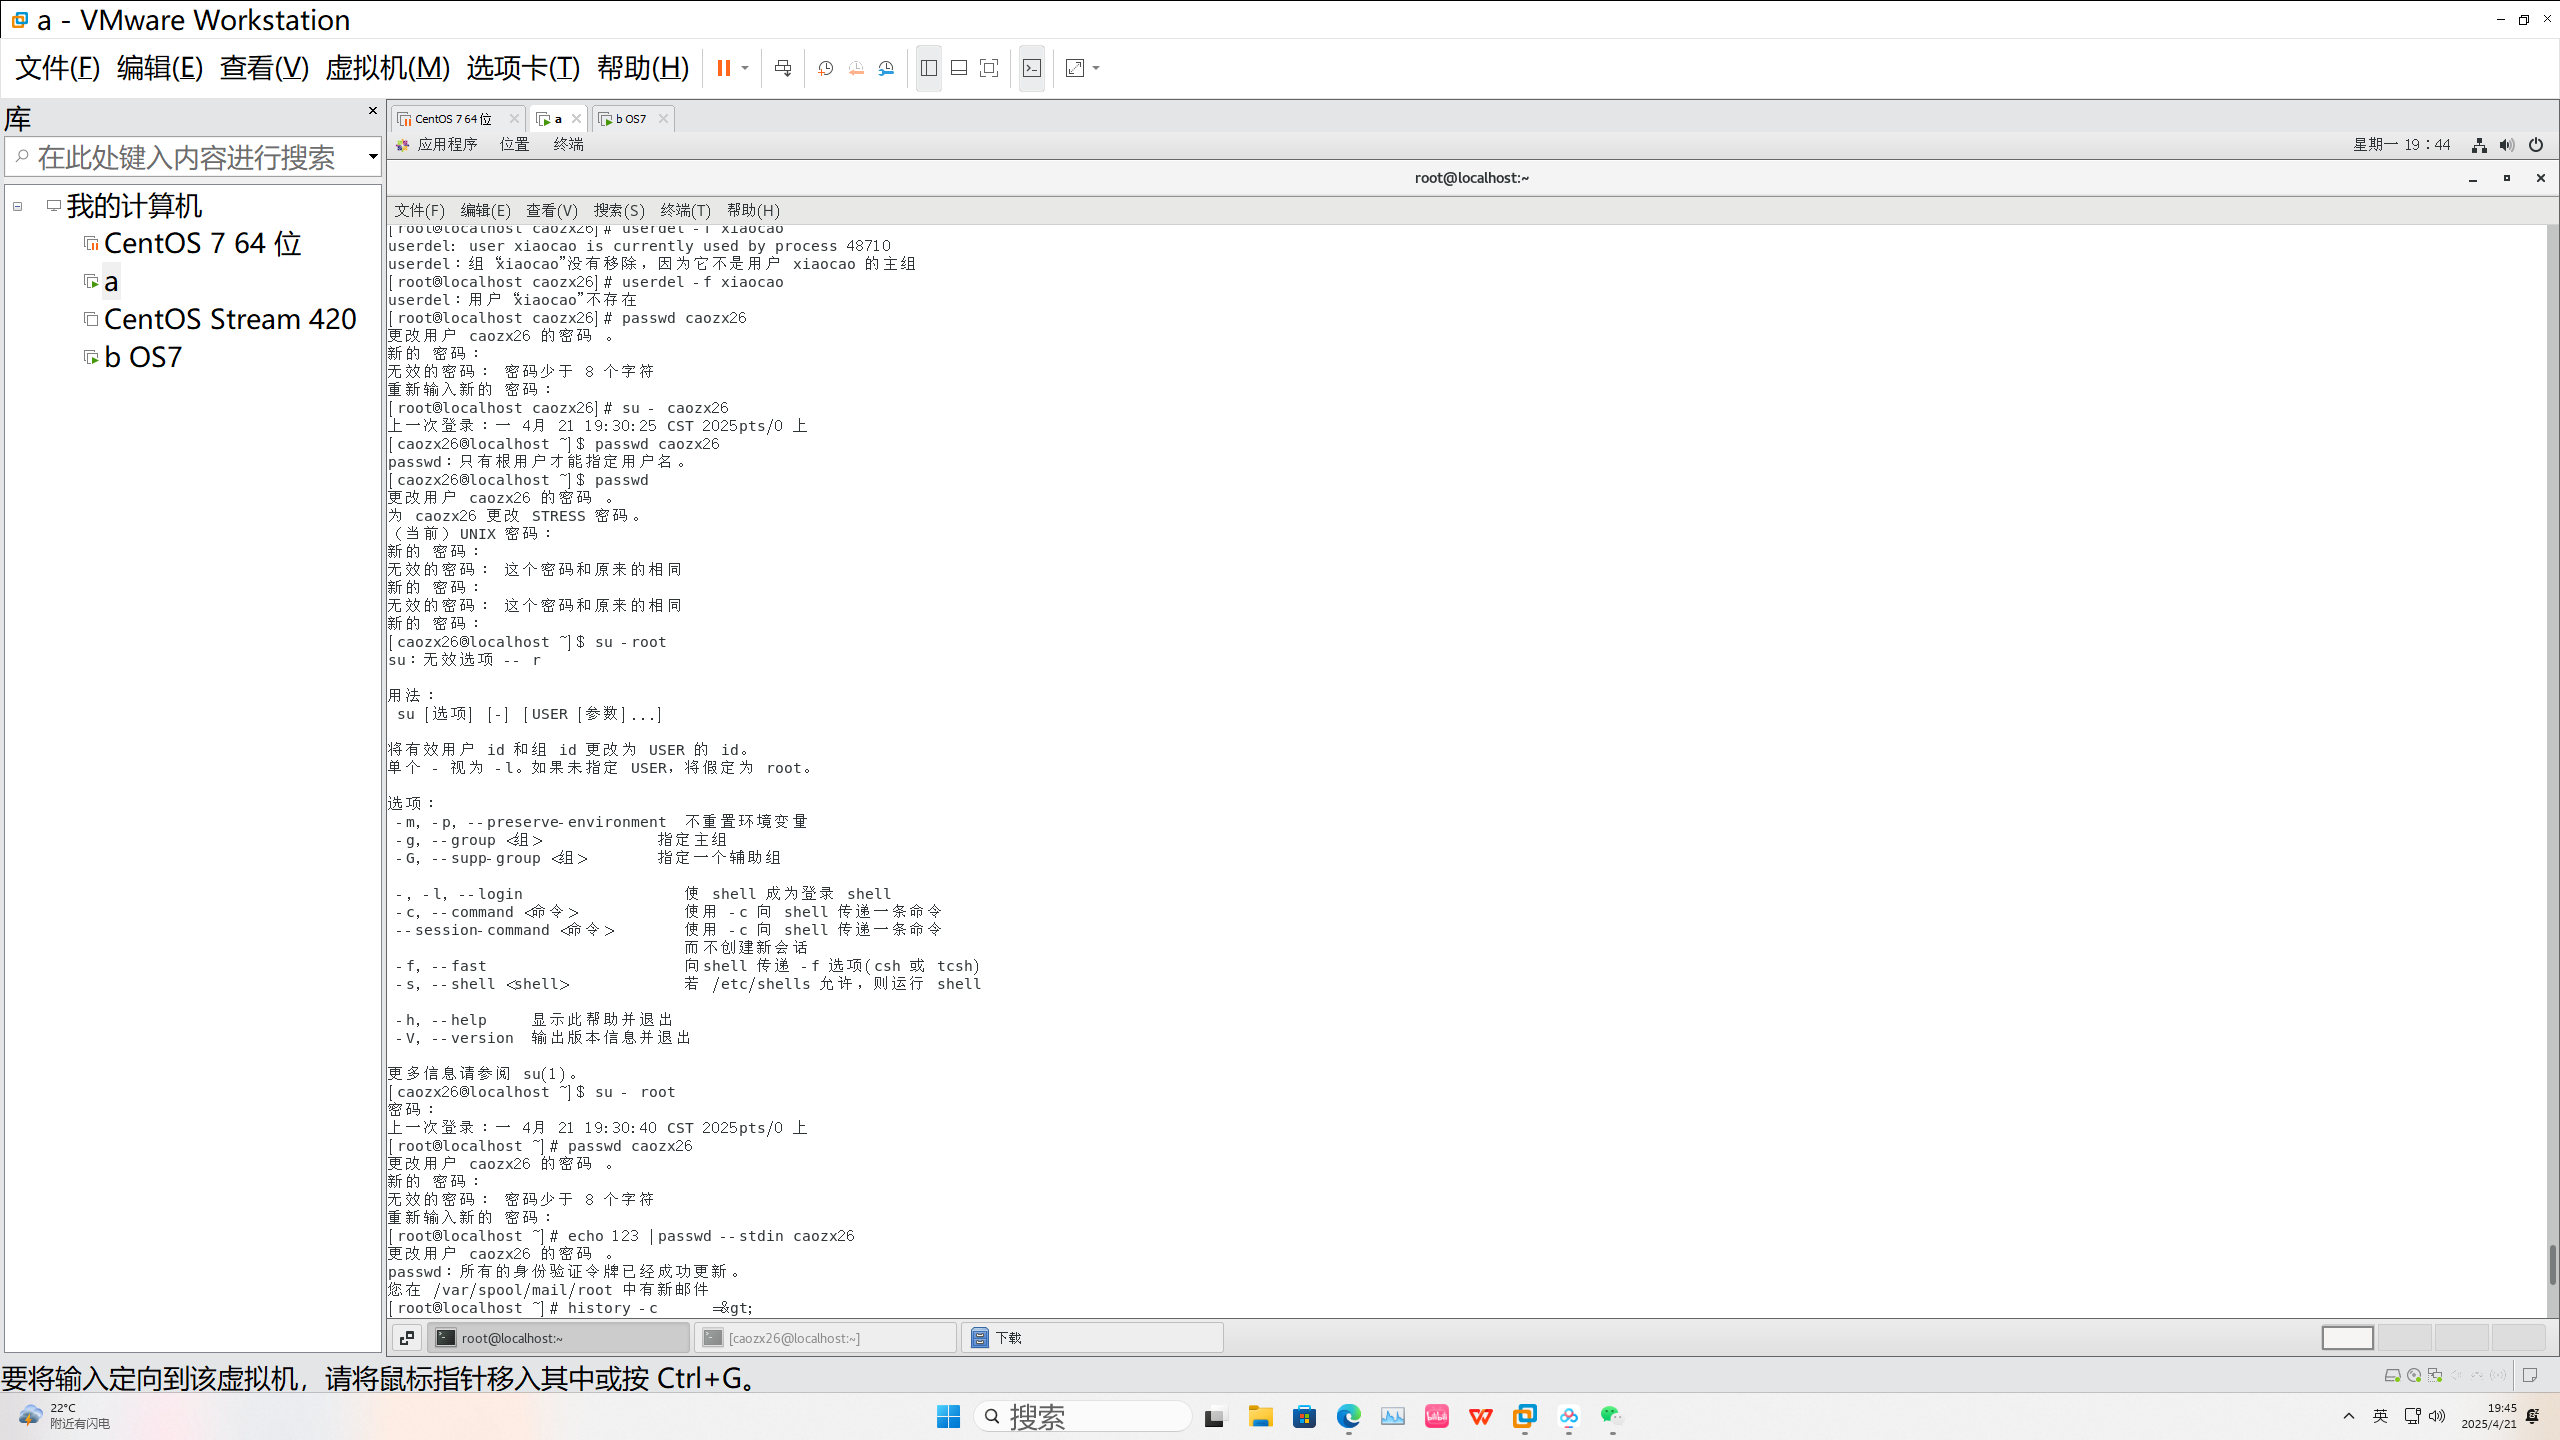Toggle the console view button

(1032, 68)
